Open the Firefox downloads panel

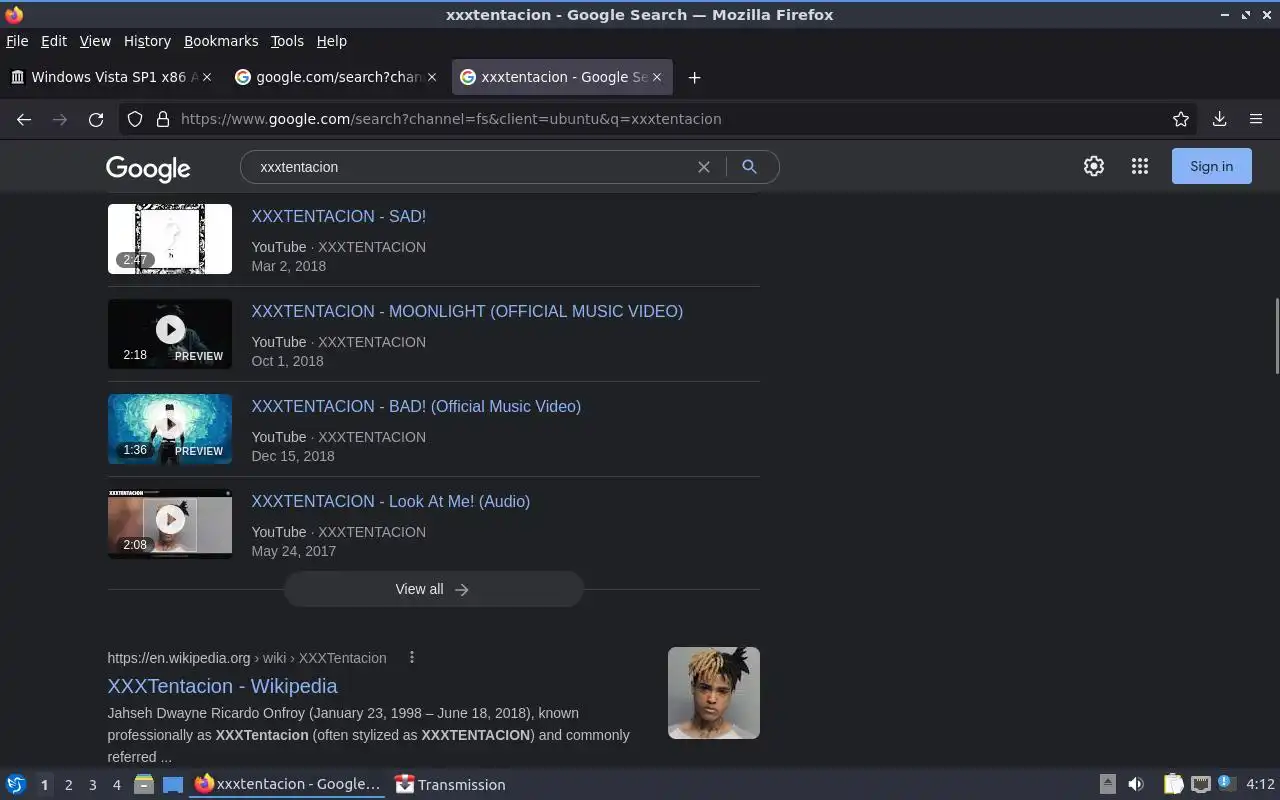click(1219, 119)
